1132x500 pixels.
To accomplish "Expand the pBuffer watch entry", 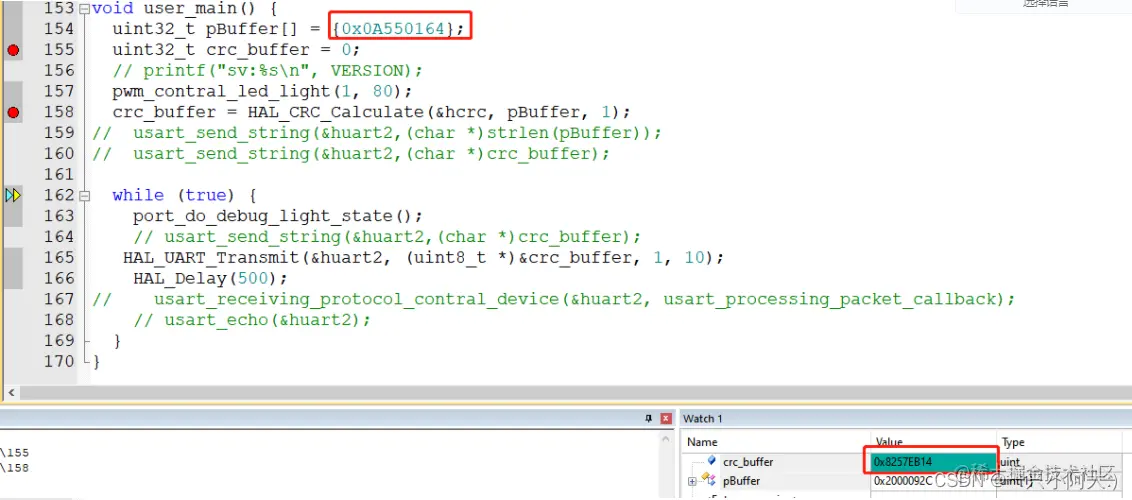I will (692, 481).
